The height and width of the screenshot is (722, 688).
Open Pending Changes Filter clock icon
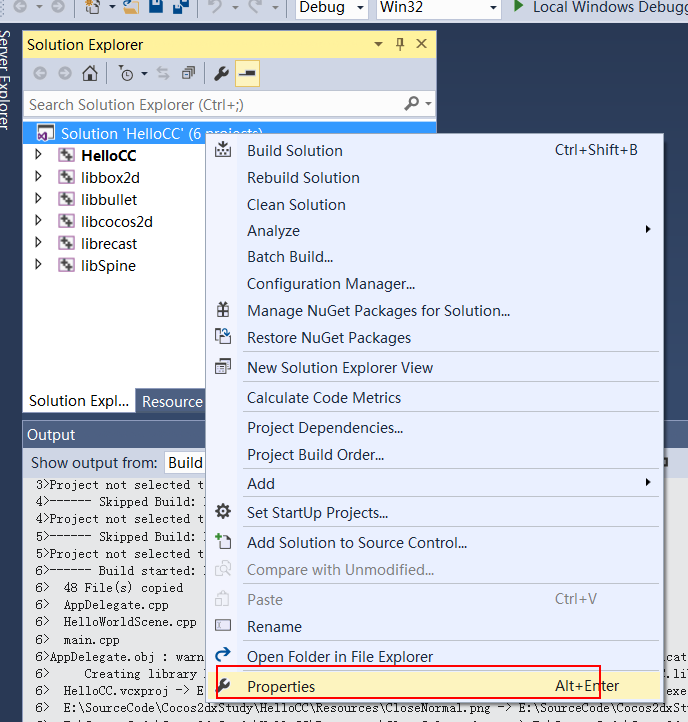pos(126,73)
